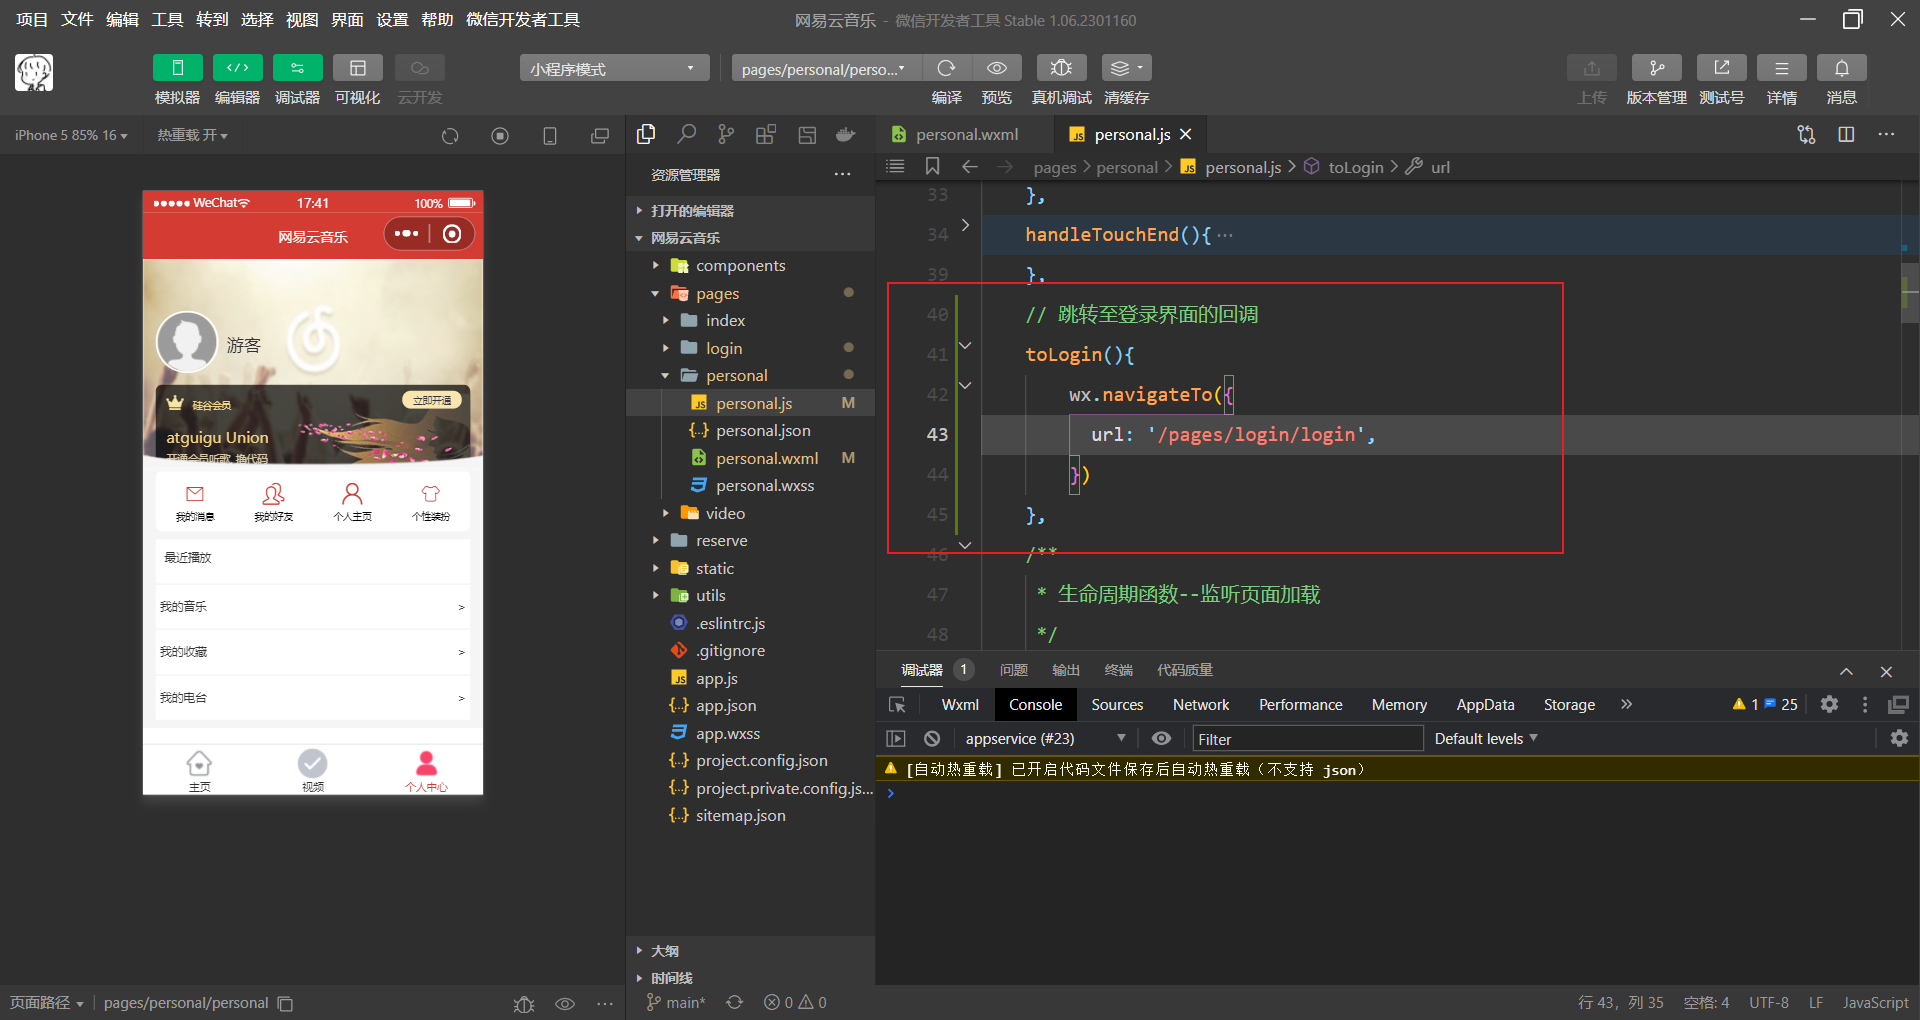Switch to the Network devtools tab
Image resolution: width=1920 pixels, height=1020 pixels.
1201,705
